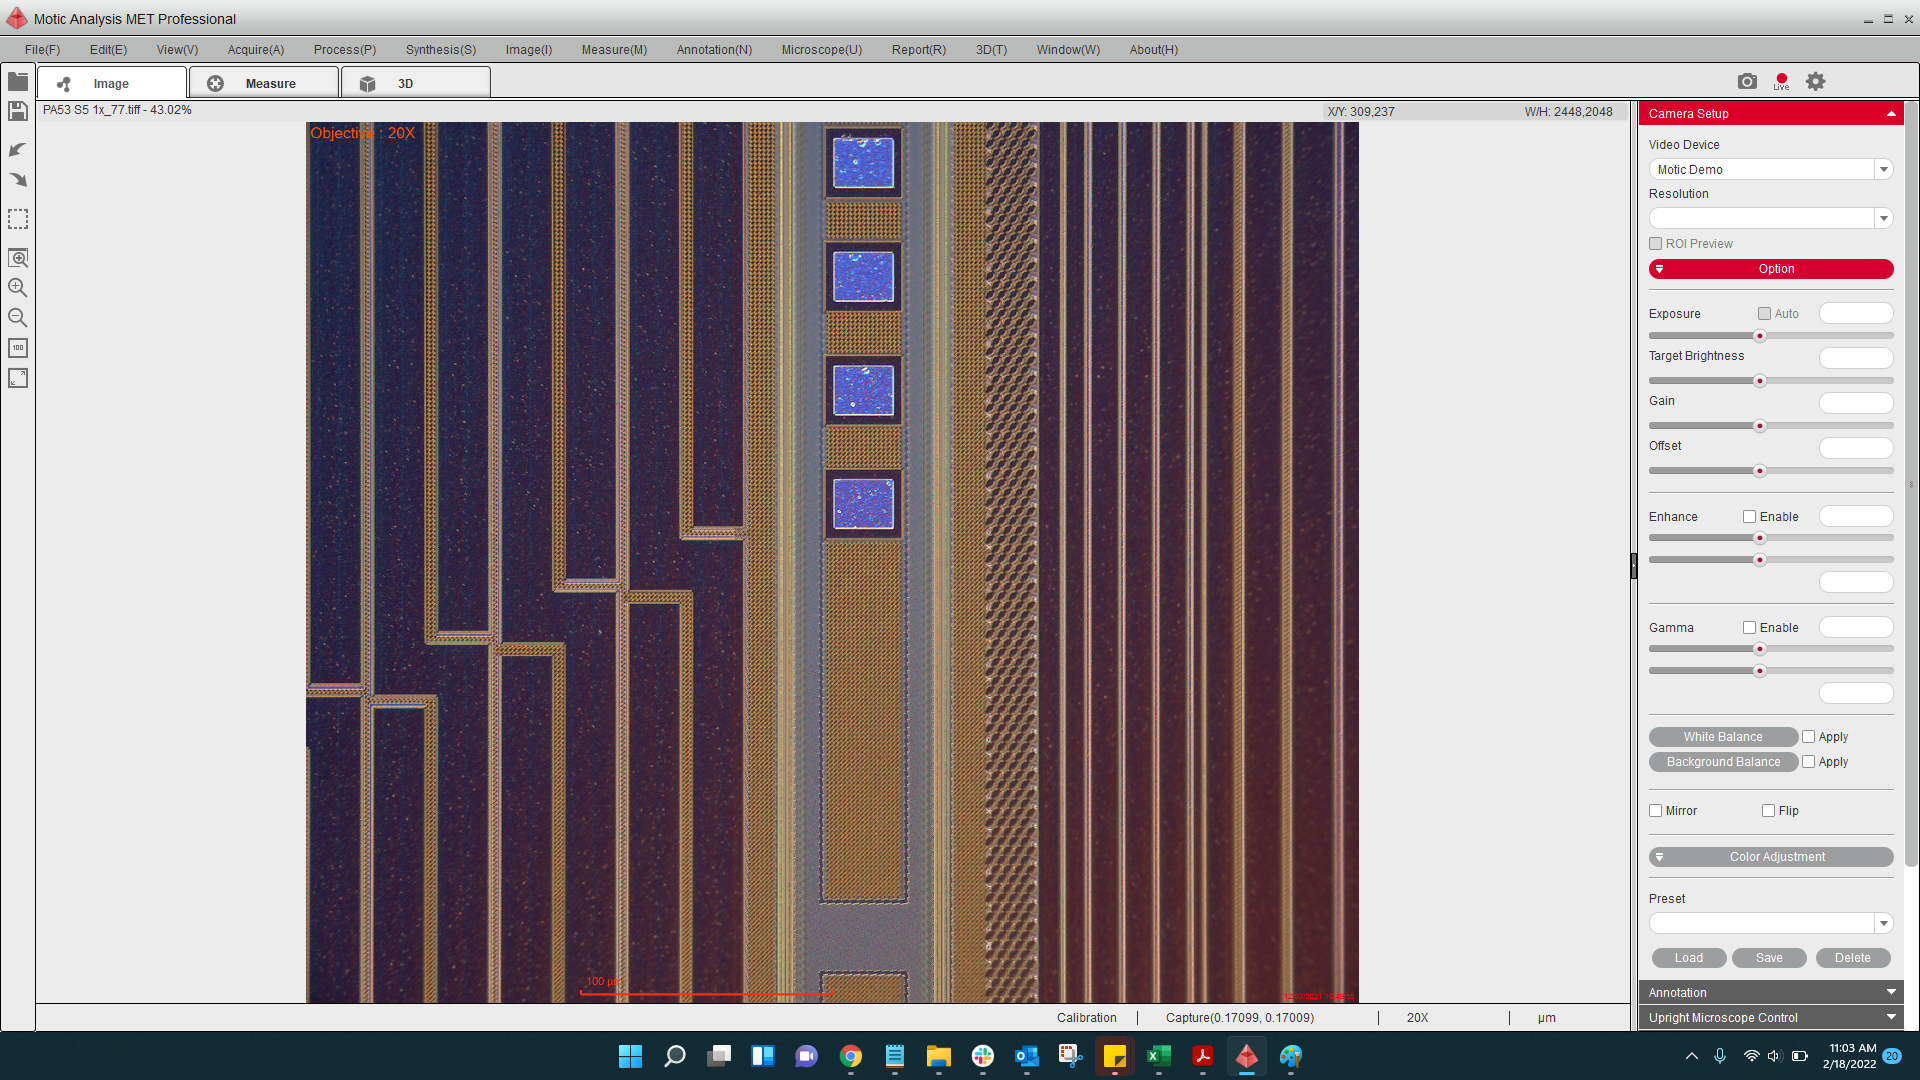Open the Preset dropdown
This screenshot has height=1080, width=1920.
coord(1884,923)
